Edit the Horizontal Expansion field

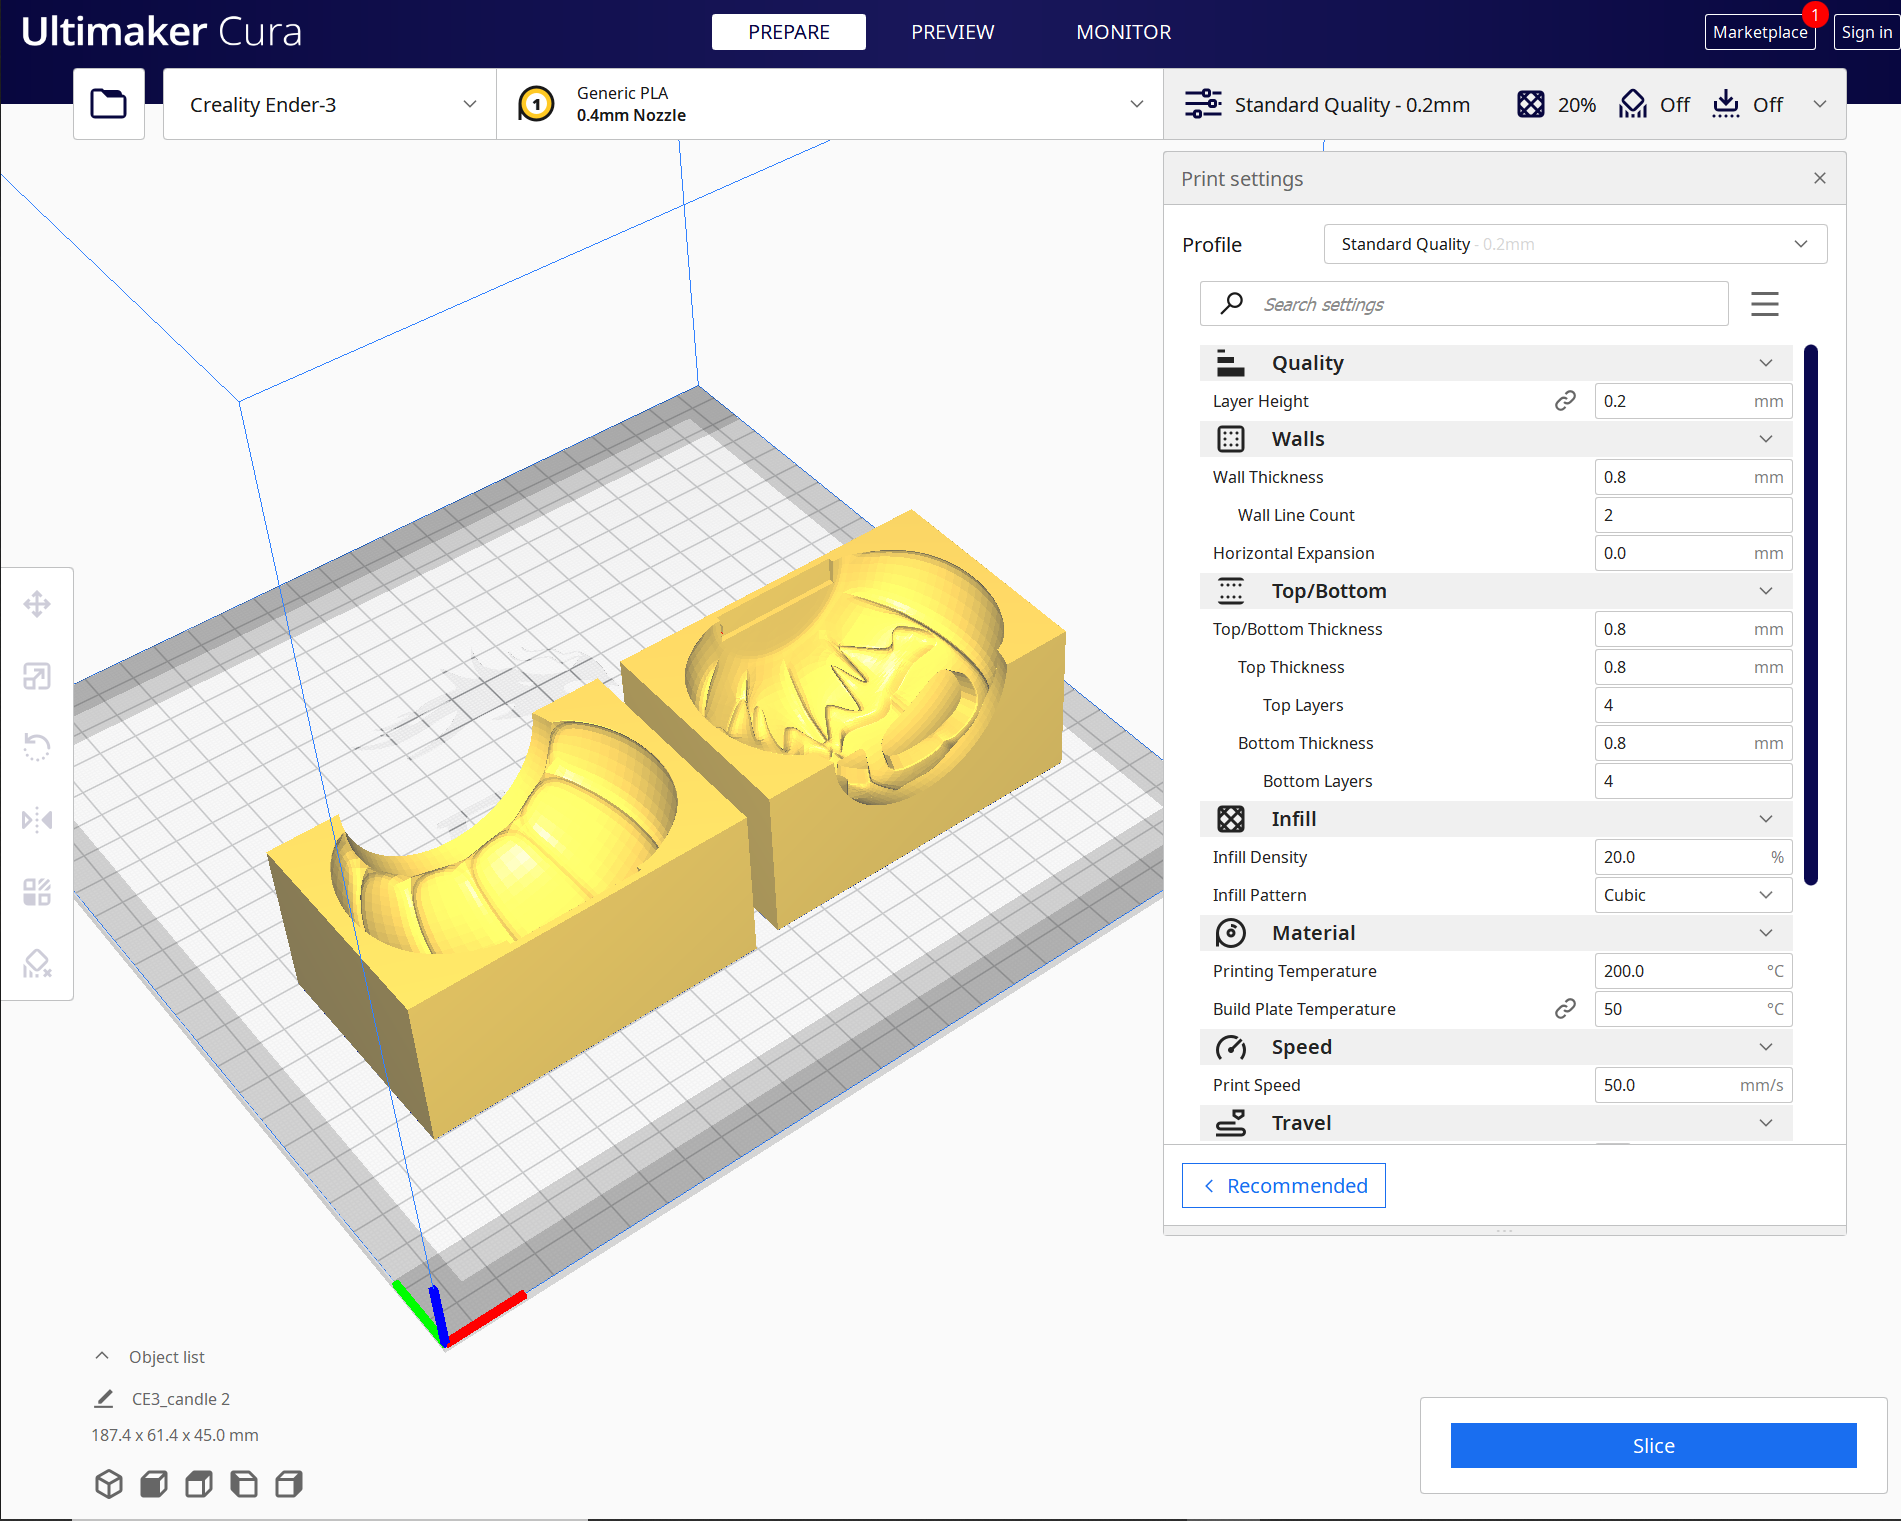pos(1693,553)
